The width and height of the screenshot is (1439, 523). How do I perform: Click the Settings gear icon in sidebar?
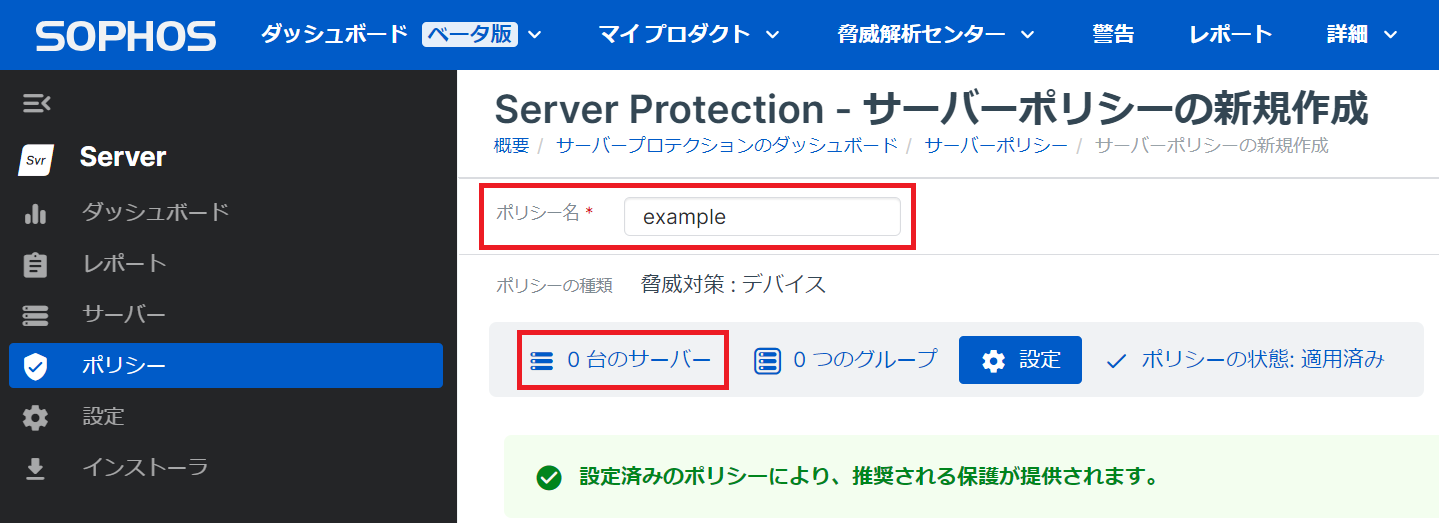point(36,417)
